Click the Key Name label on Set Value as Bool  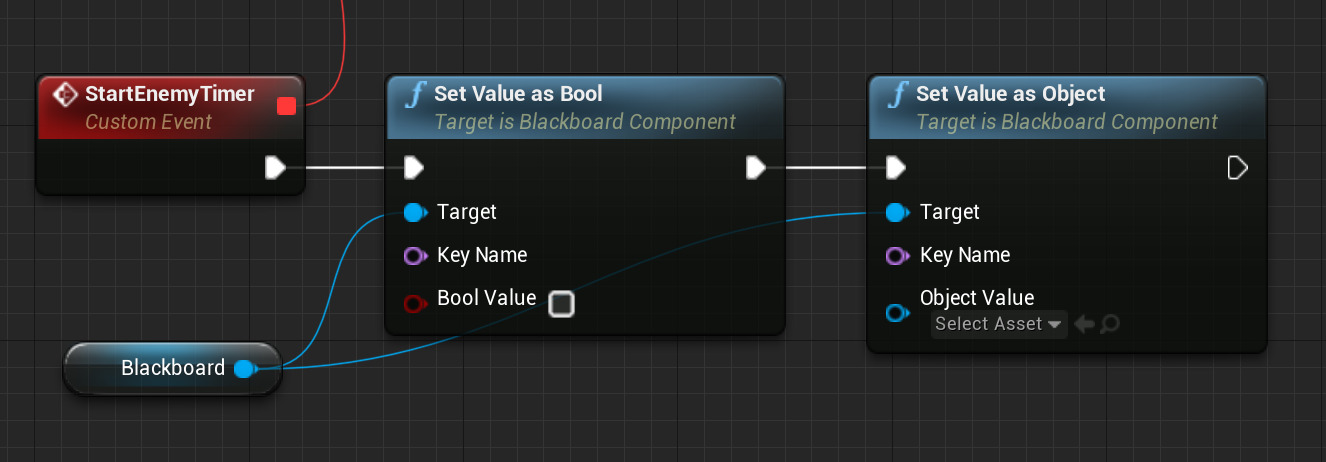tap(482, 255)
